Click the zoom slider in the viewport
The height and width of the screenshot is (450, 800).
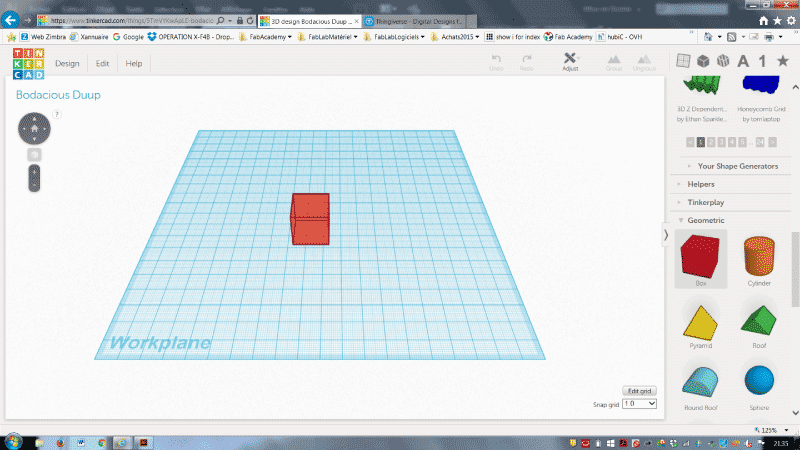(x=34, y=178)
